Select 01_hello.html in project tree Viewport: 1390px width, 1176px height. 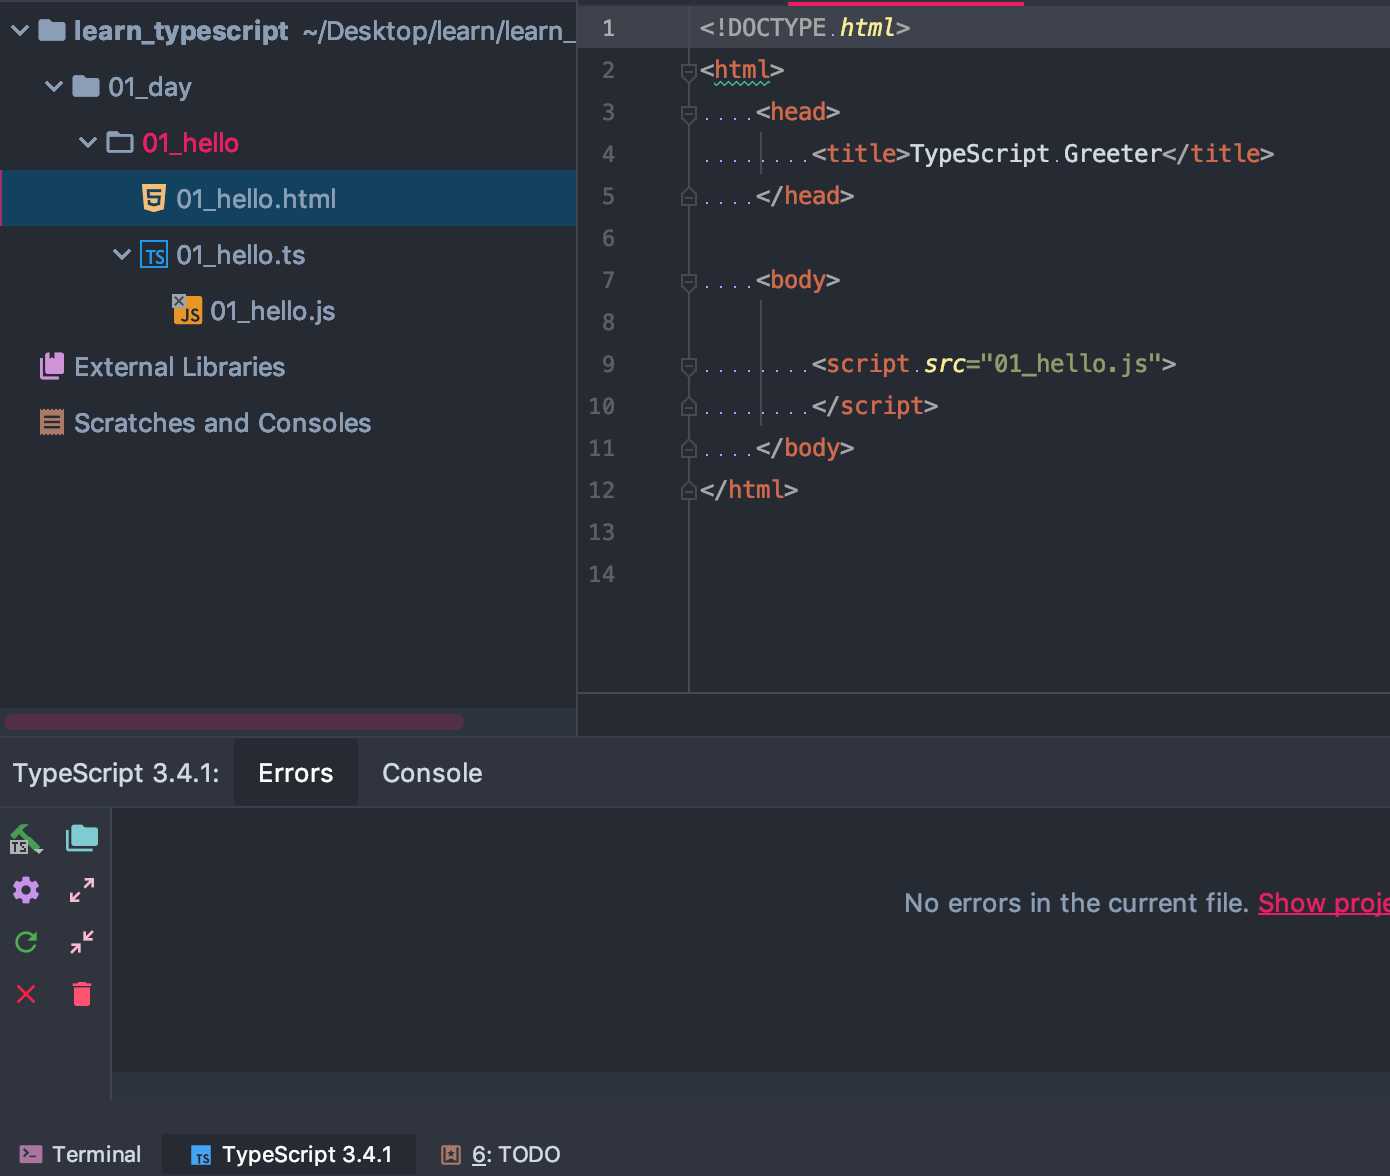click(288, 198)
